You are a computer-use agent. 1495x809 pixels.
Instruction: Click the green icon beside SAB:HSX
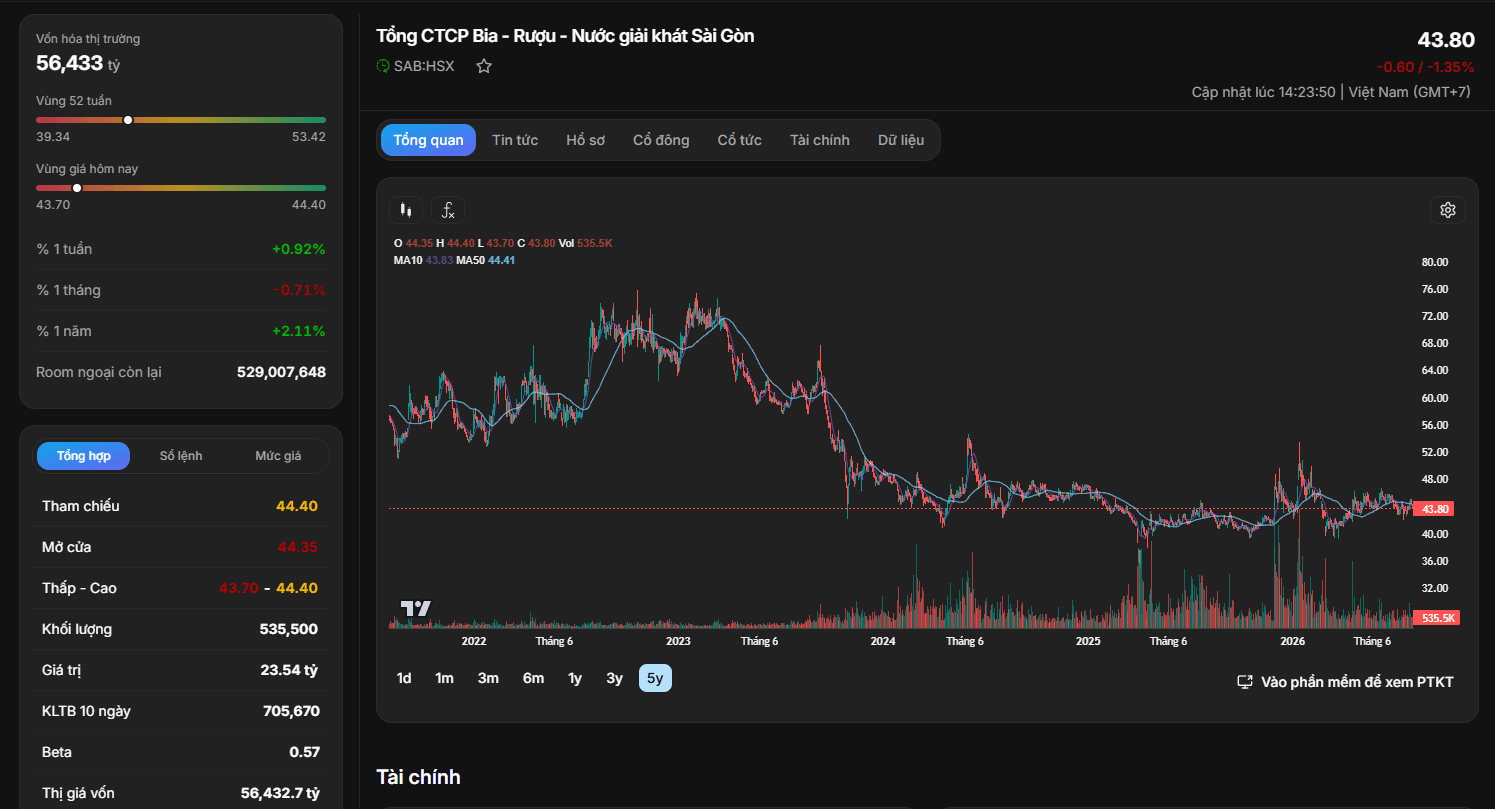tap(383, 66)
